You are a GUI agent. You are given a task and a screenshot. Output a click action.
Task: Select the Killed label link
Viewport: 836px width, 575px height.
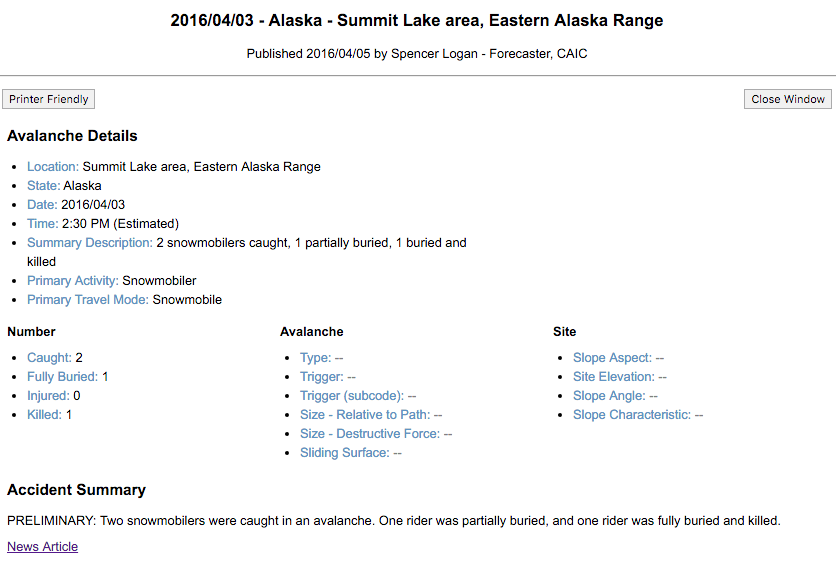(44, 415)
